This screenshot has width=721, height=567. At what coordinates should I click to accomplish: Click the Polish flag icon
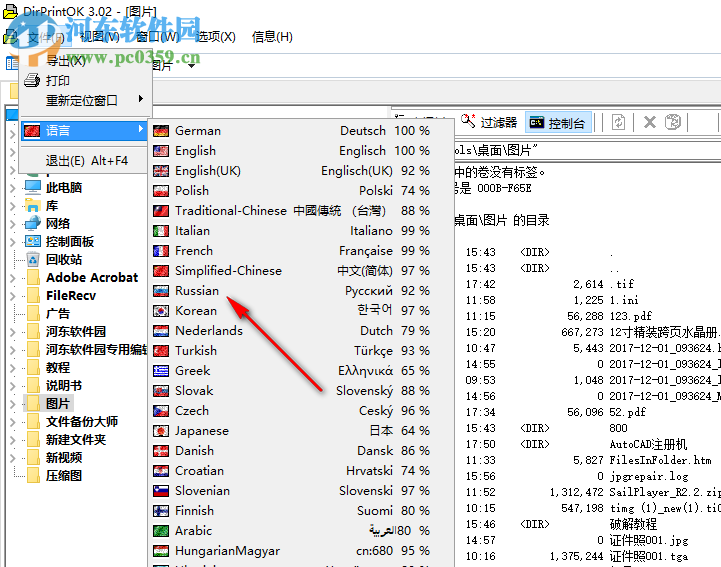pos(161,191)
